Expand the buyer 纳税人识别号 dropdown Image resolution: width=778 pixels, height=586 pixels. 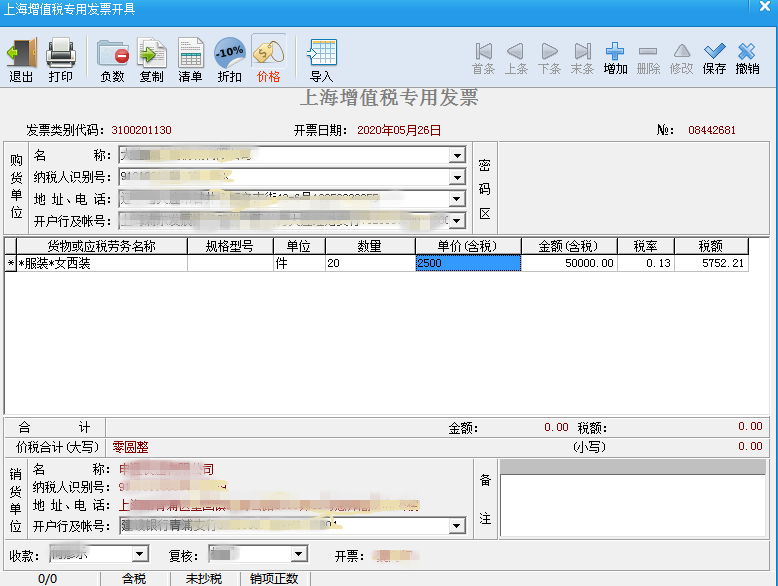[x=457, y=177]
